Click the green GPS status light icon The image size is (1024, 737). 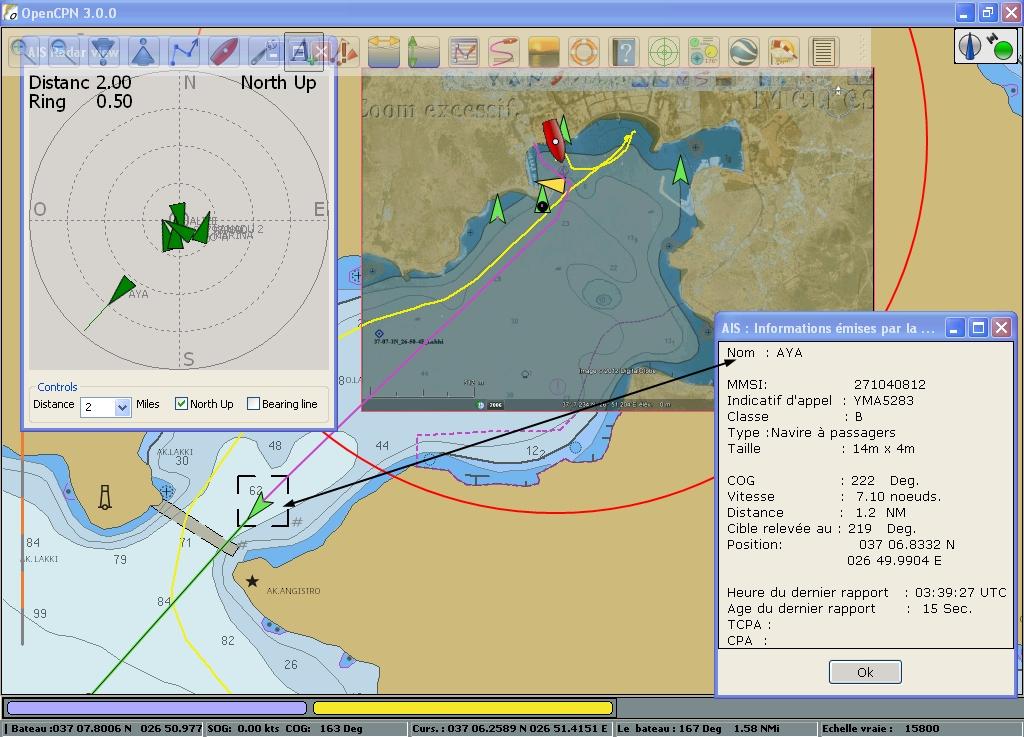click(x=1003, y=50)
